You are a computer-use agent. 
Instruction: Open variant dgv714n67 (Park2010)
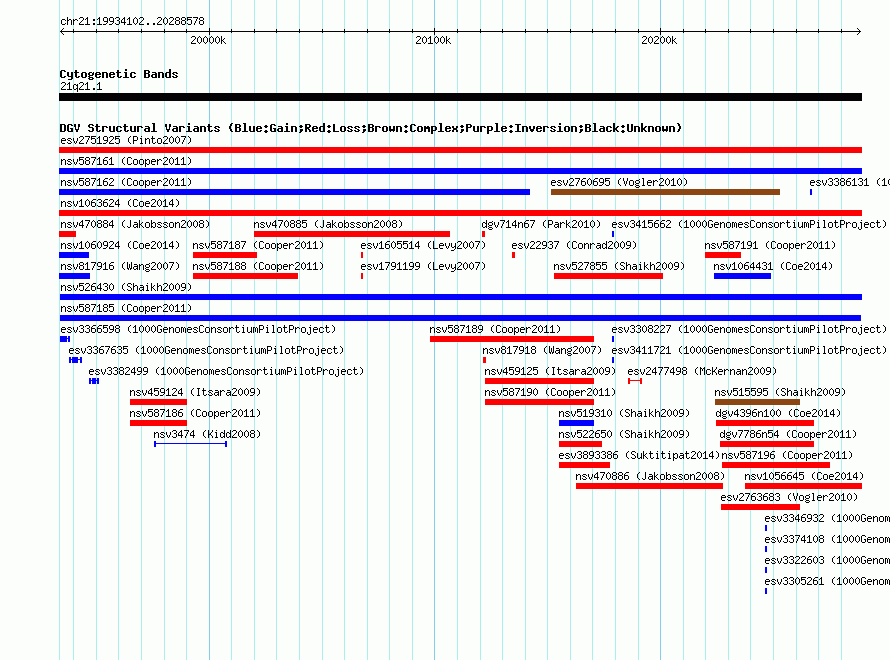point(541,224)
